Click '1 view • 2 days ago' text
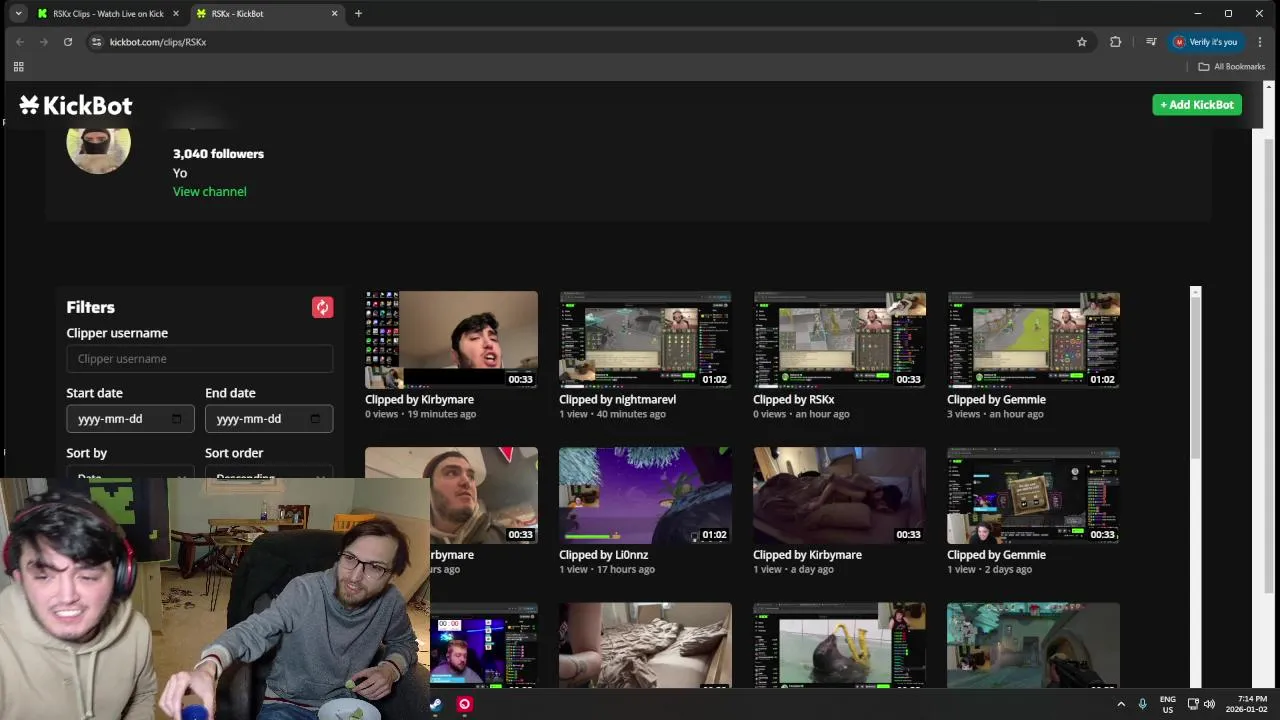The height and width of the screenshot is (720, 1280). coord(989,570)
